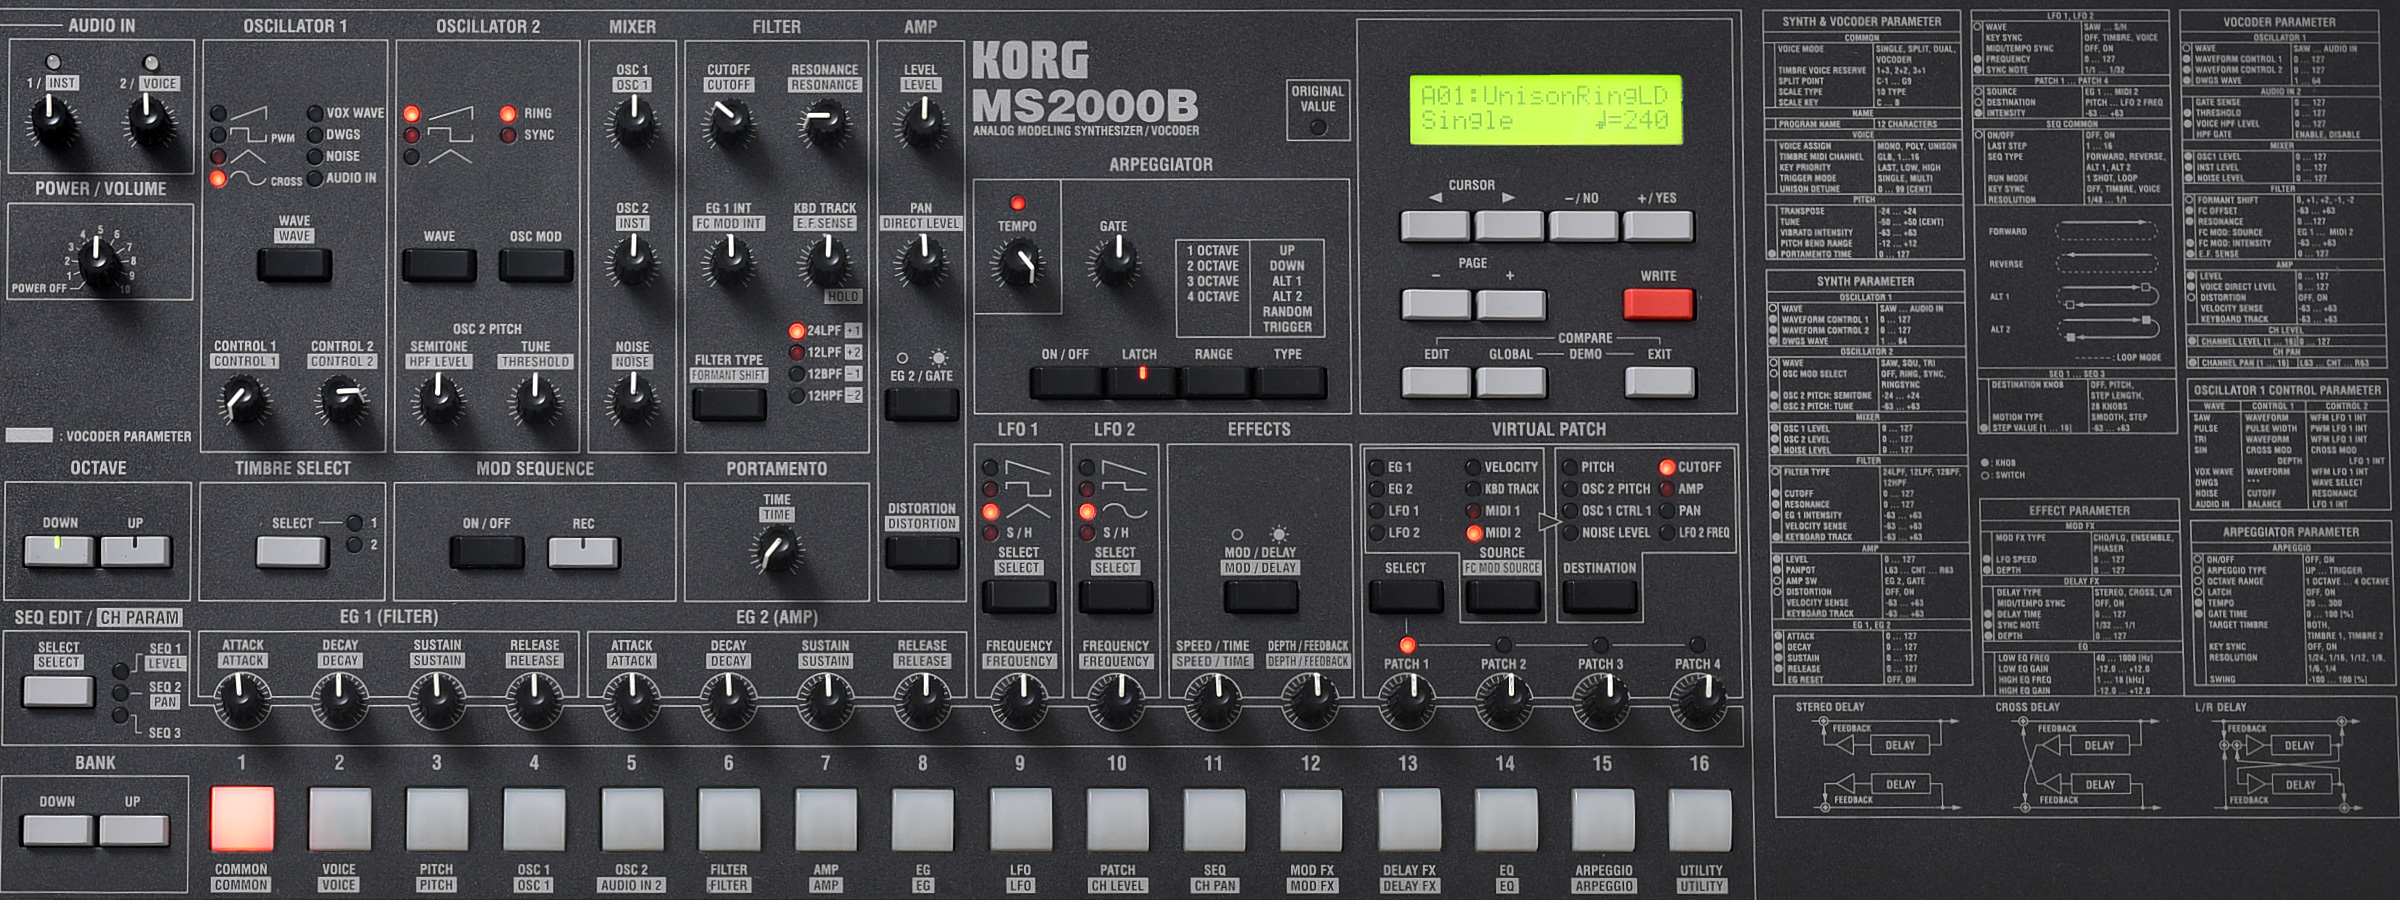Screen dimensions: 2400x900
Task: Click the TIMBRE SELECT button
Action: 292,551
